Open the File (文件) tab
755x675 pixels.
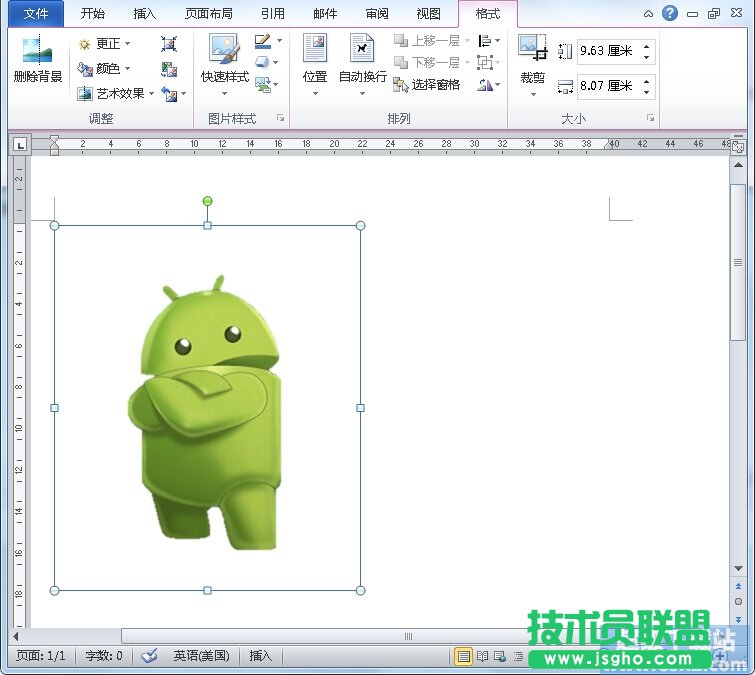coord(36,14)
